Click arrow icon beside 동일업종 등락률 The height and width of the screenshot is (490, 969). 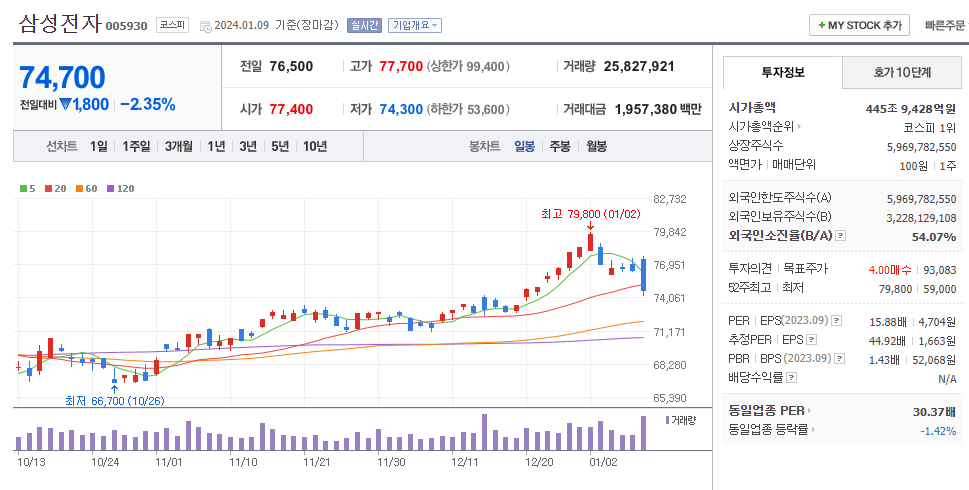(x=813, y=429)
